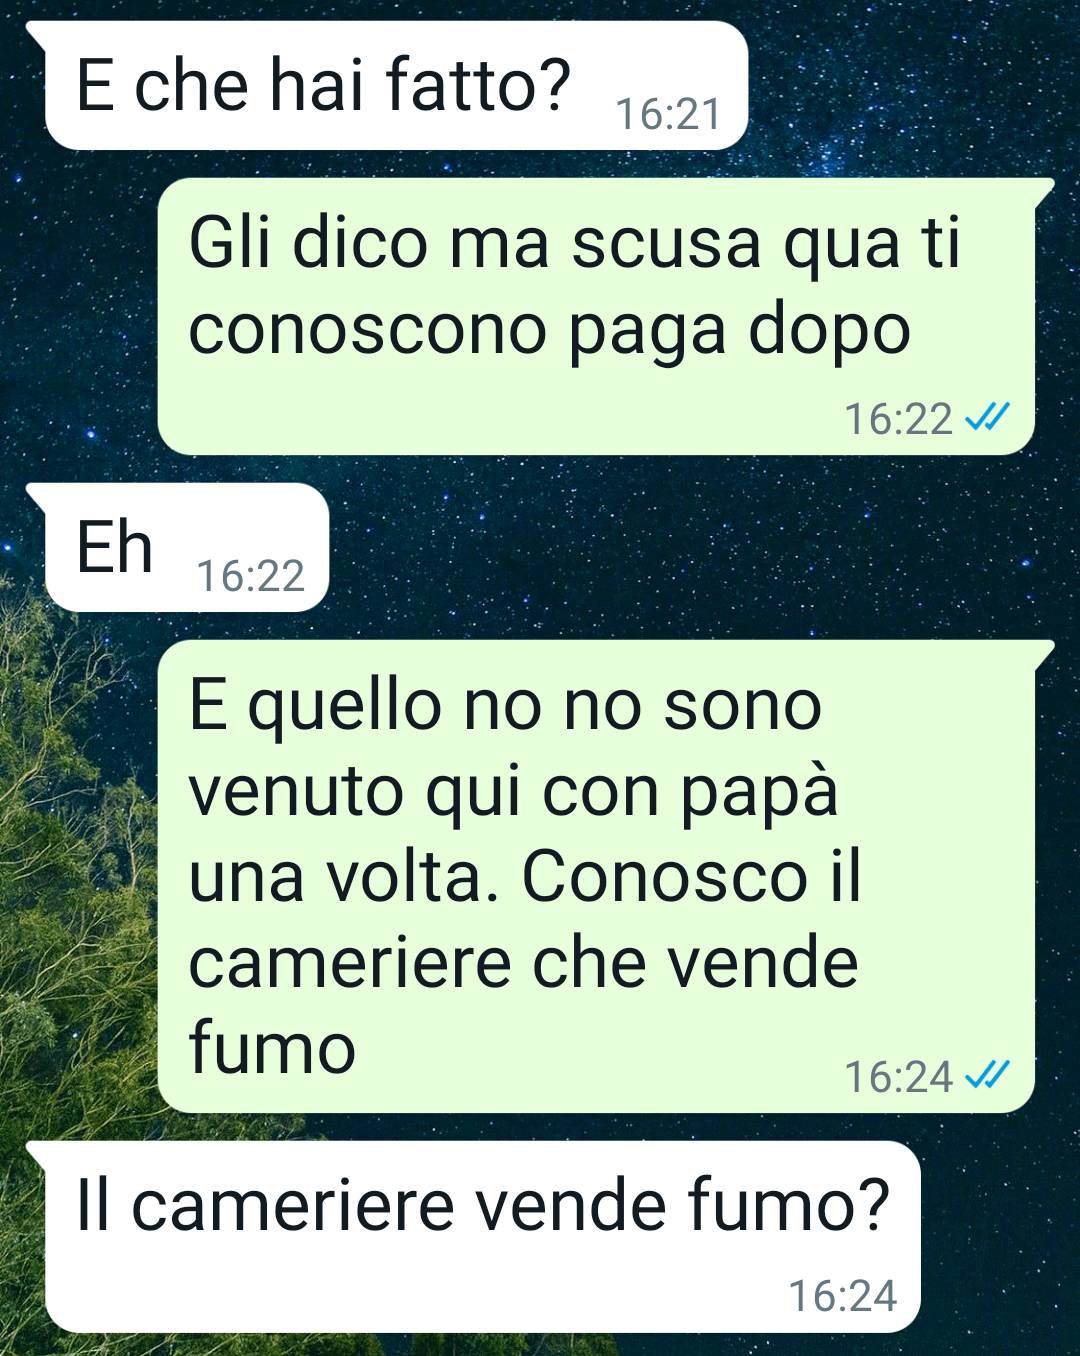Viewport: 1080px width, 1356px height.
Task: Select the "Gli dico ma scusa" sent message
Action: (x=596, y=316)
